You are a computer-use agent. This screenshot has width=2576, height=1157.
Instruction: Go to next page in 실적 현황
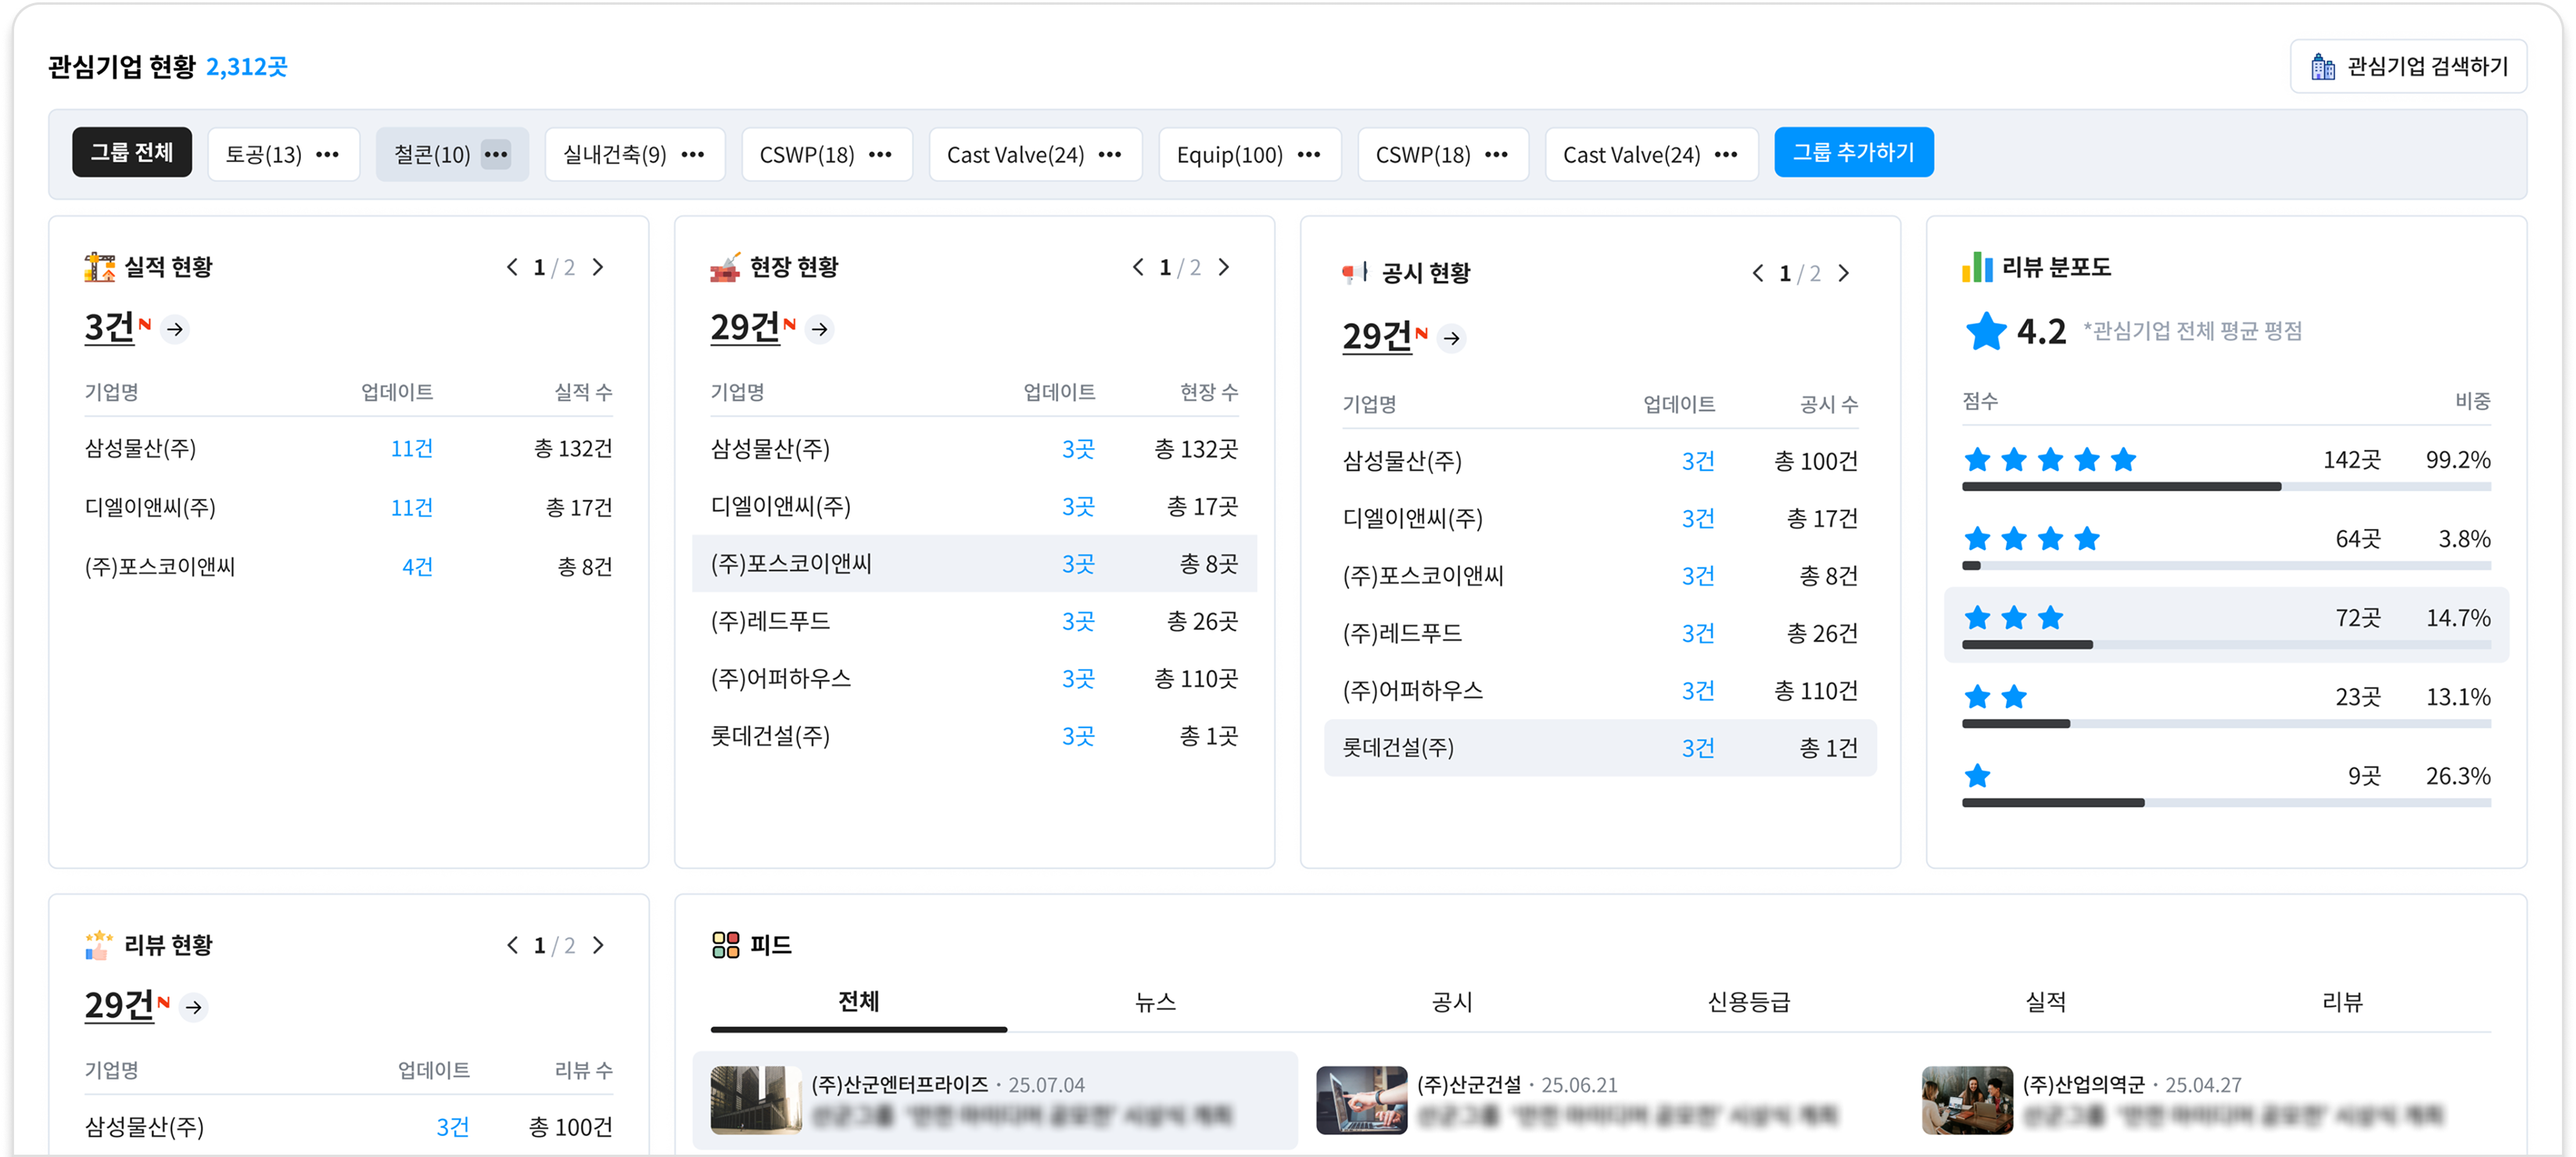(598, 267)
